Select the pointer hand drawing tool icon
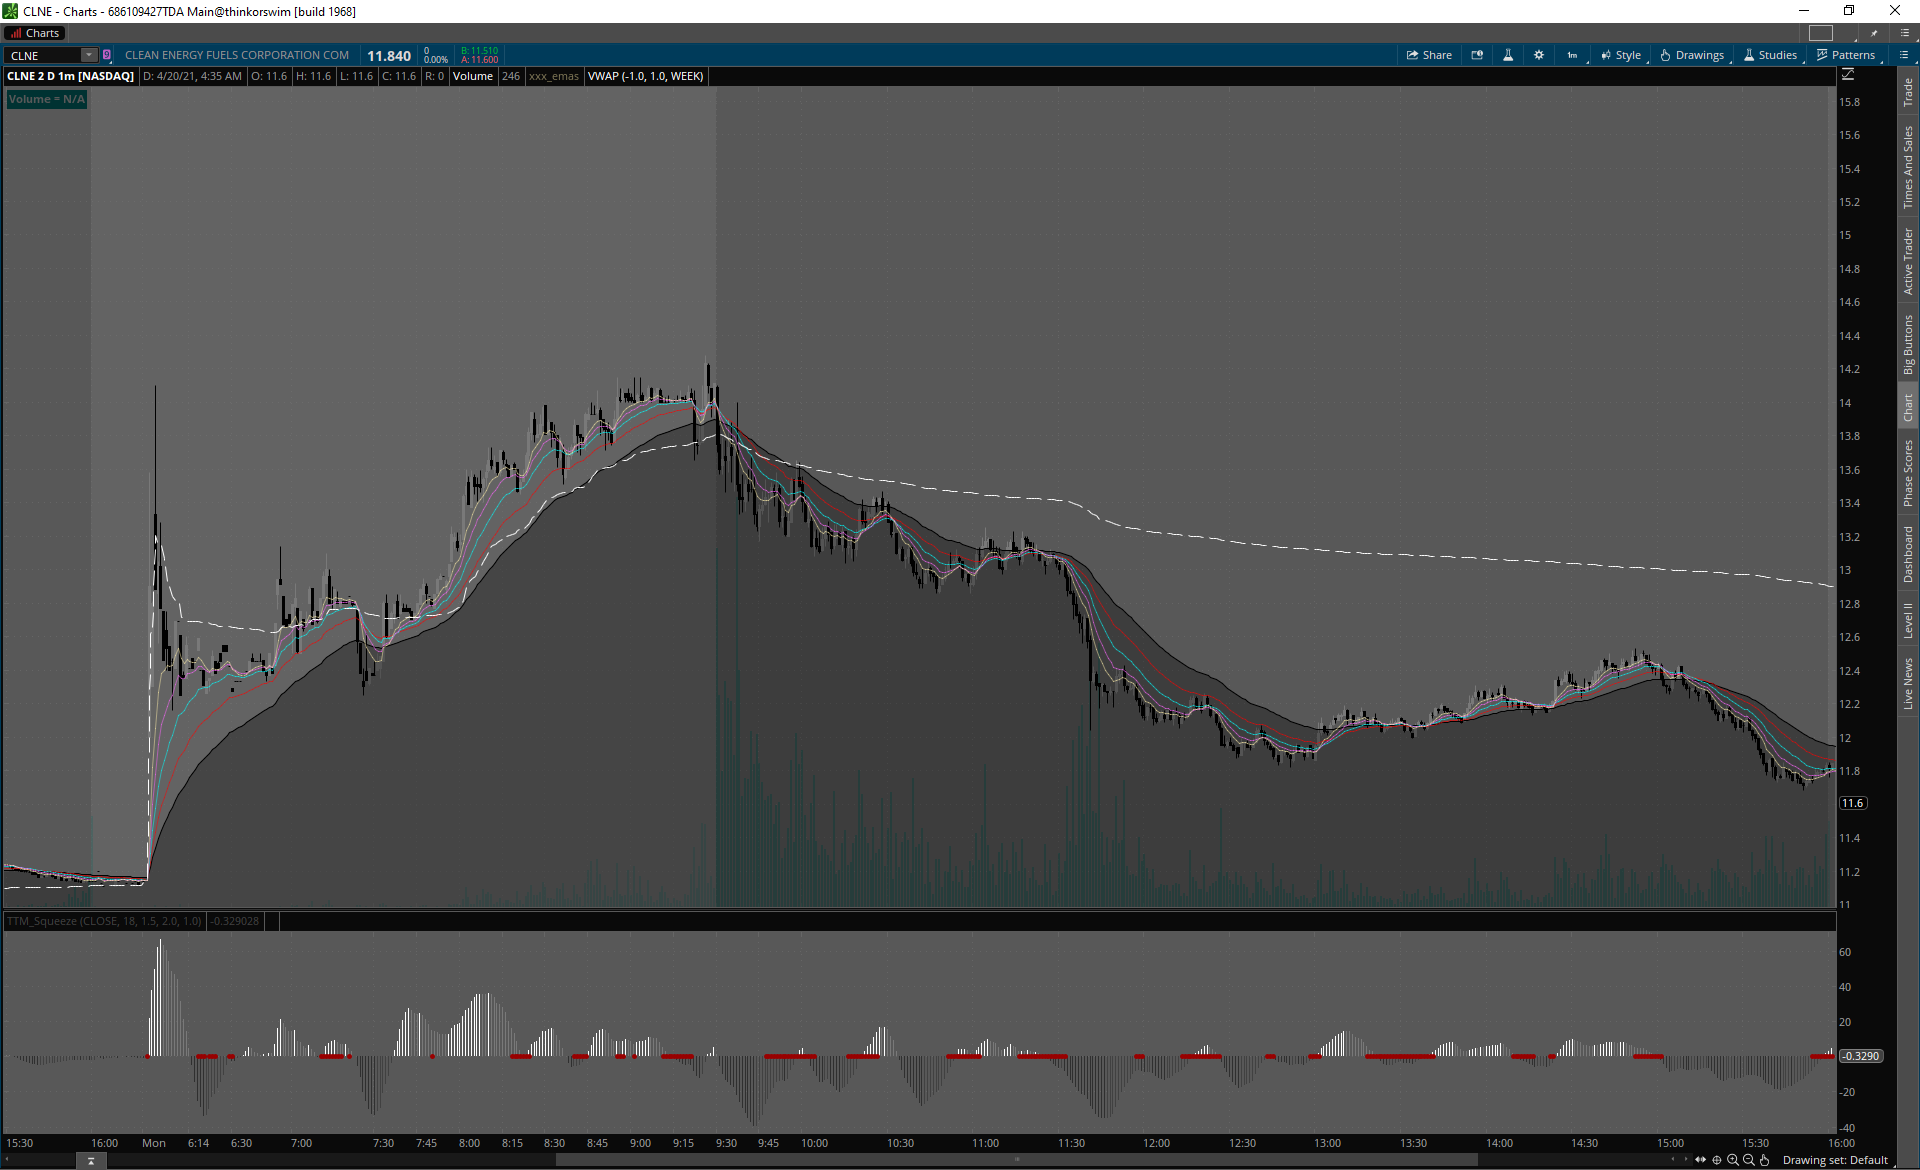Screen dimensions: 1920x1170 click(x=1765, y=1160)
